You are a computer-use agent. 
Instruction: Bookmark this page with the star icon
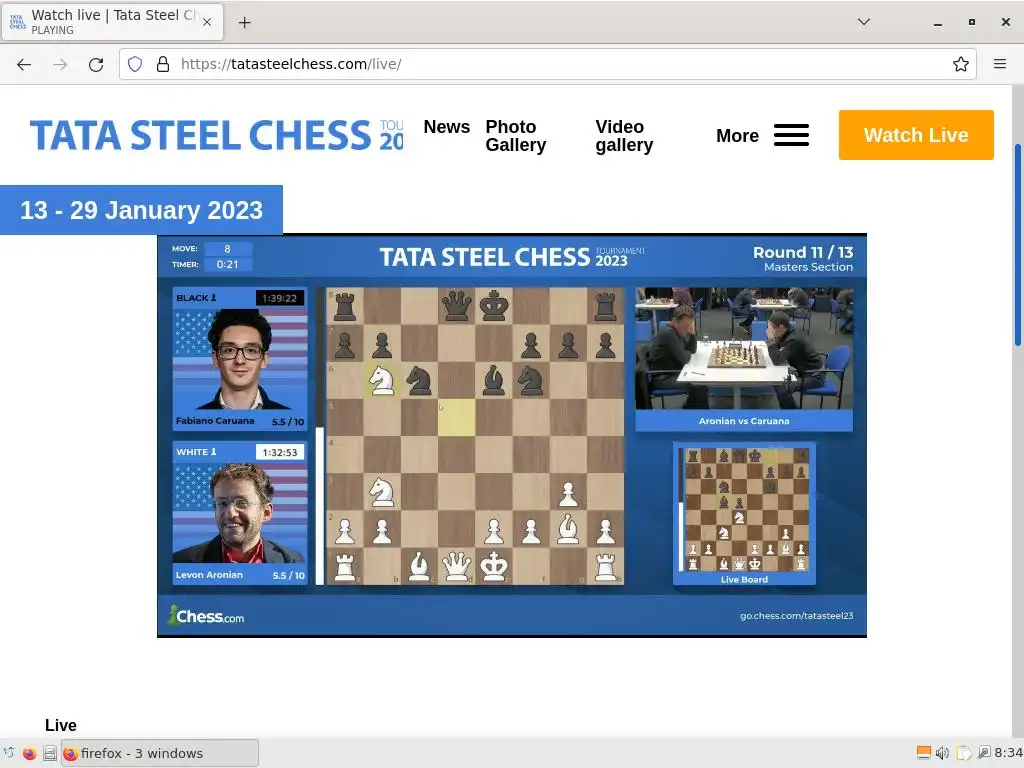pos(960,64)
